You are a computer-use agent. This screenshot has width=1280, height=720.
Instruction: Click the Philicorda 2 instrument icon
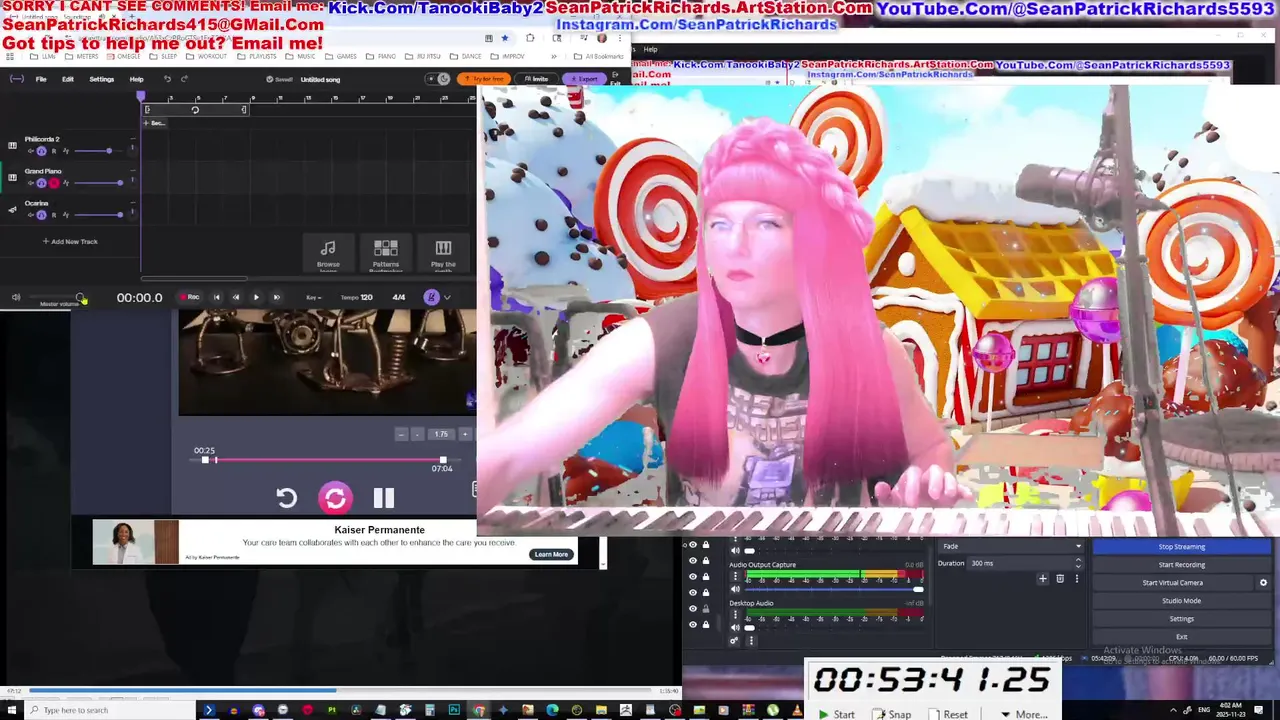coord(12,145)
